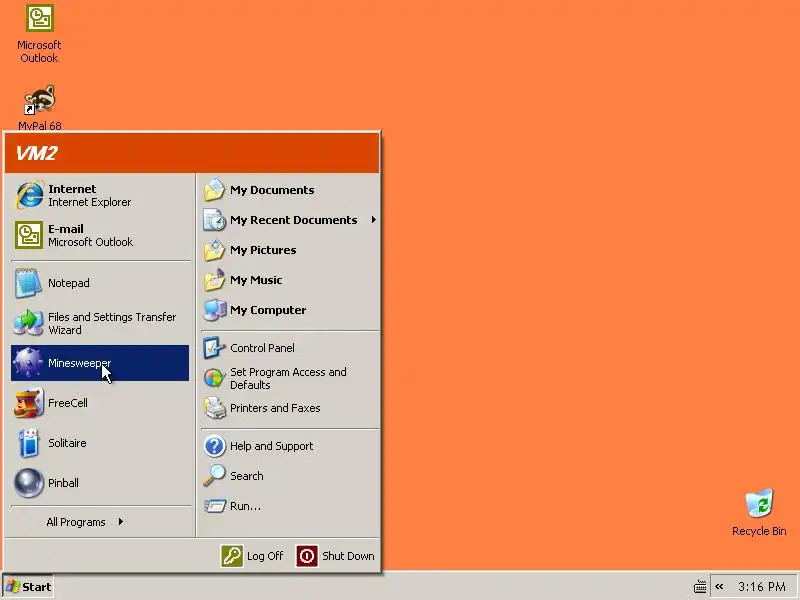
Task: Click the Search magnifying glass icon
Action: 214,476
